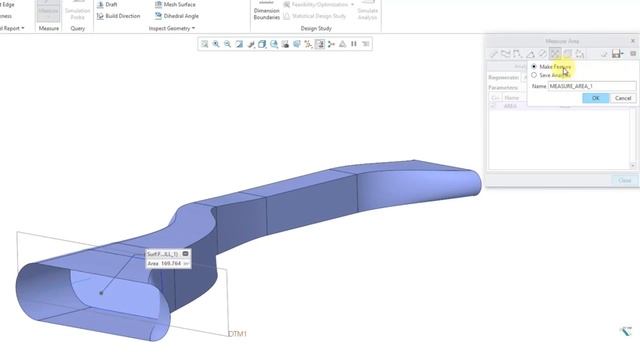Open the Feasibility/Optimization dropdown arrow

[x=352, y=4]
